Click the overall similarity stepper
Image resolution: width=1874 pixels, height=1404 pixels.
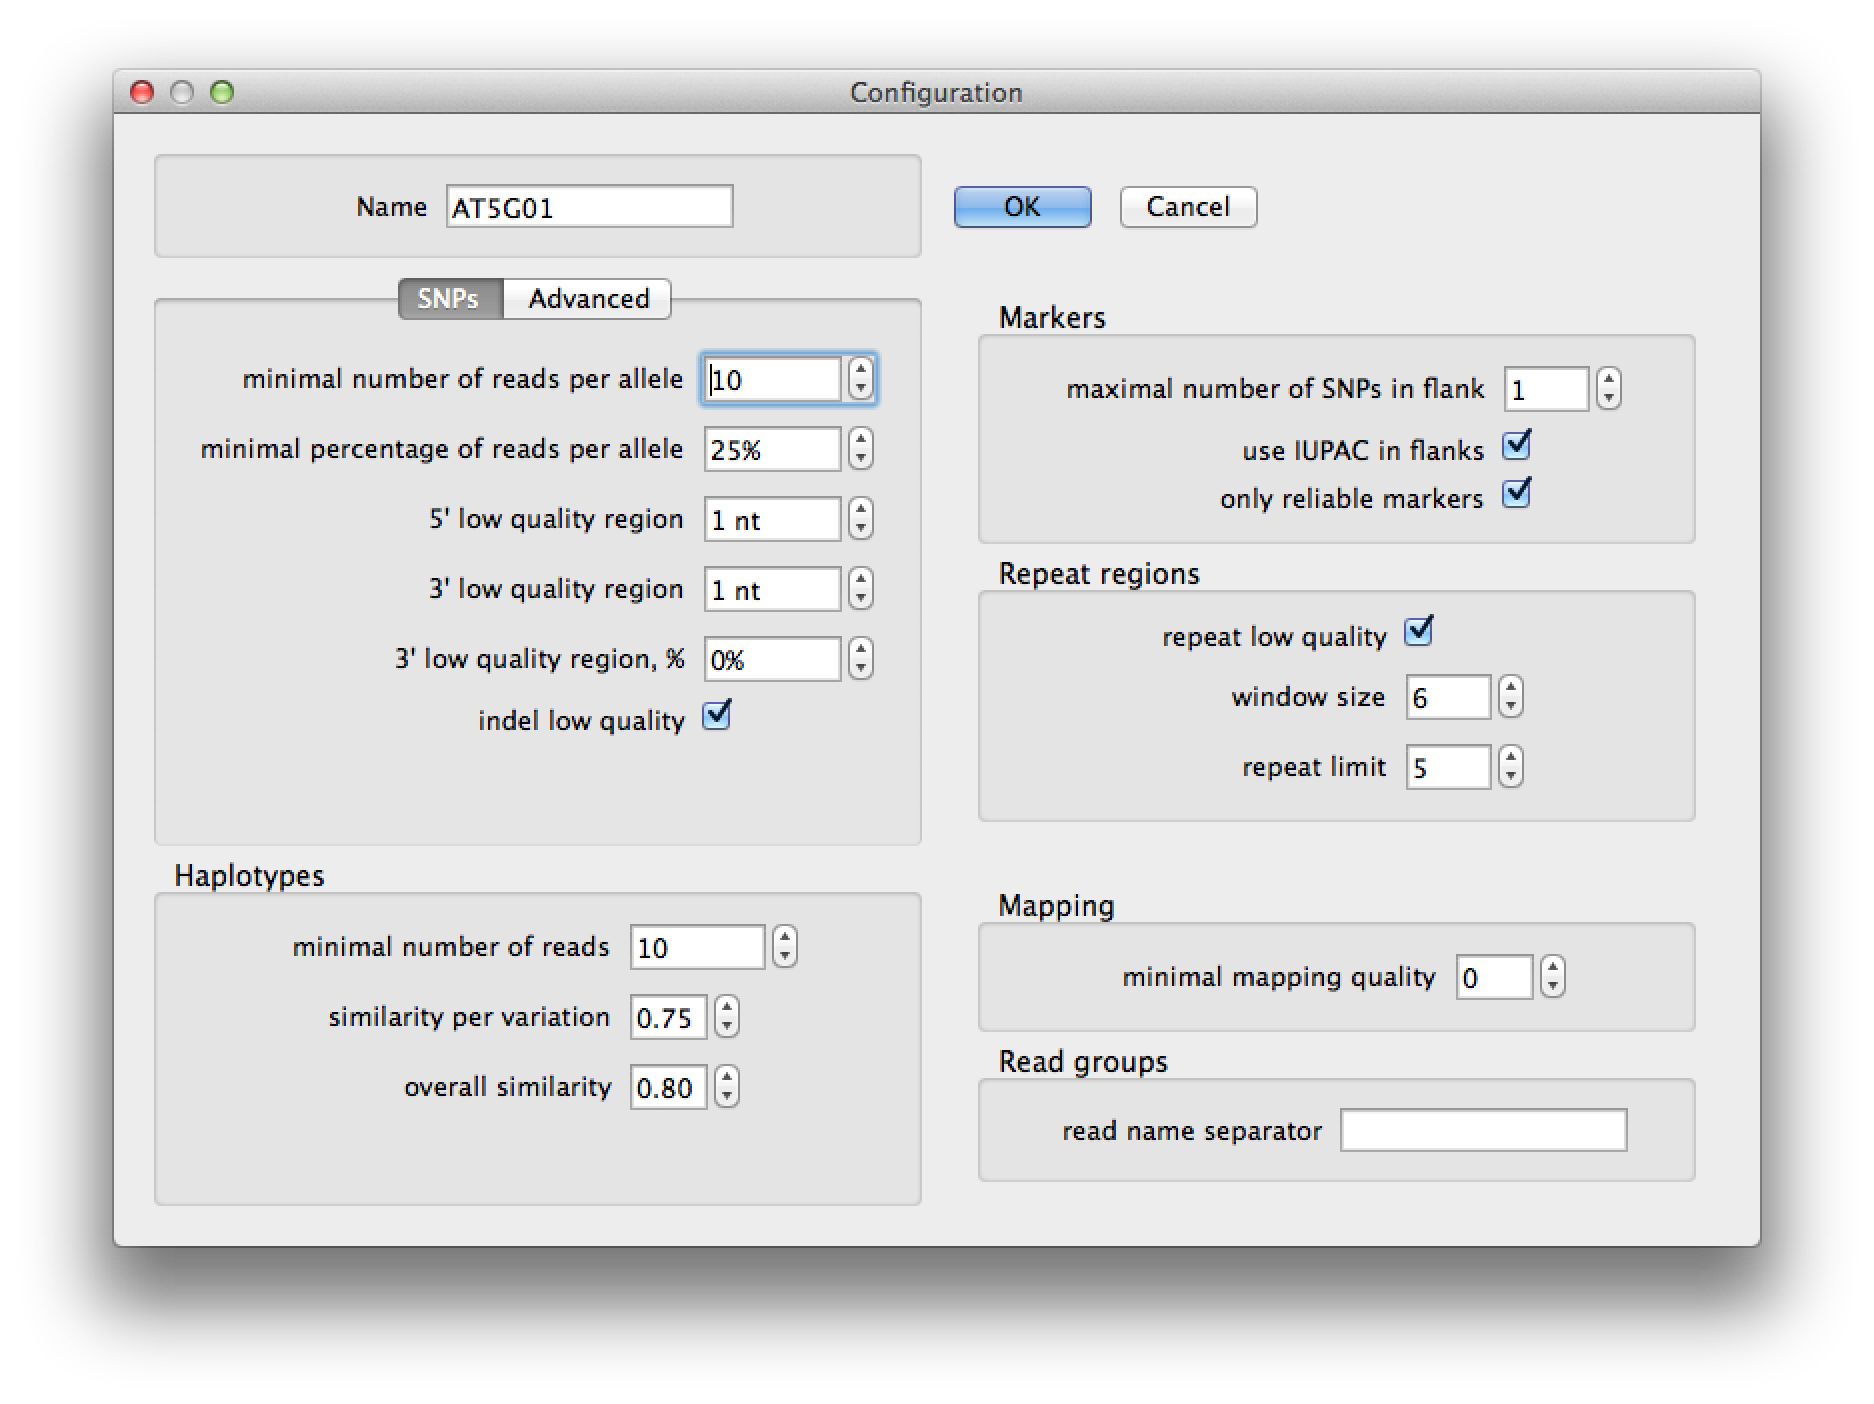tap(727, 1087)
